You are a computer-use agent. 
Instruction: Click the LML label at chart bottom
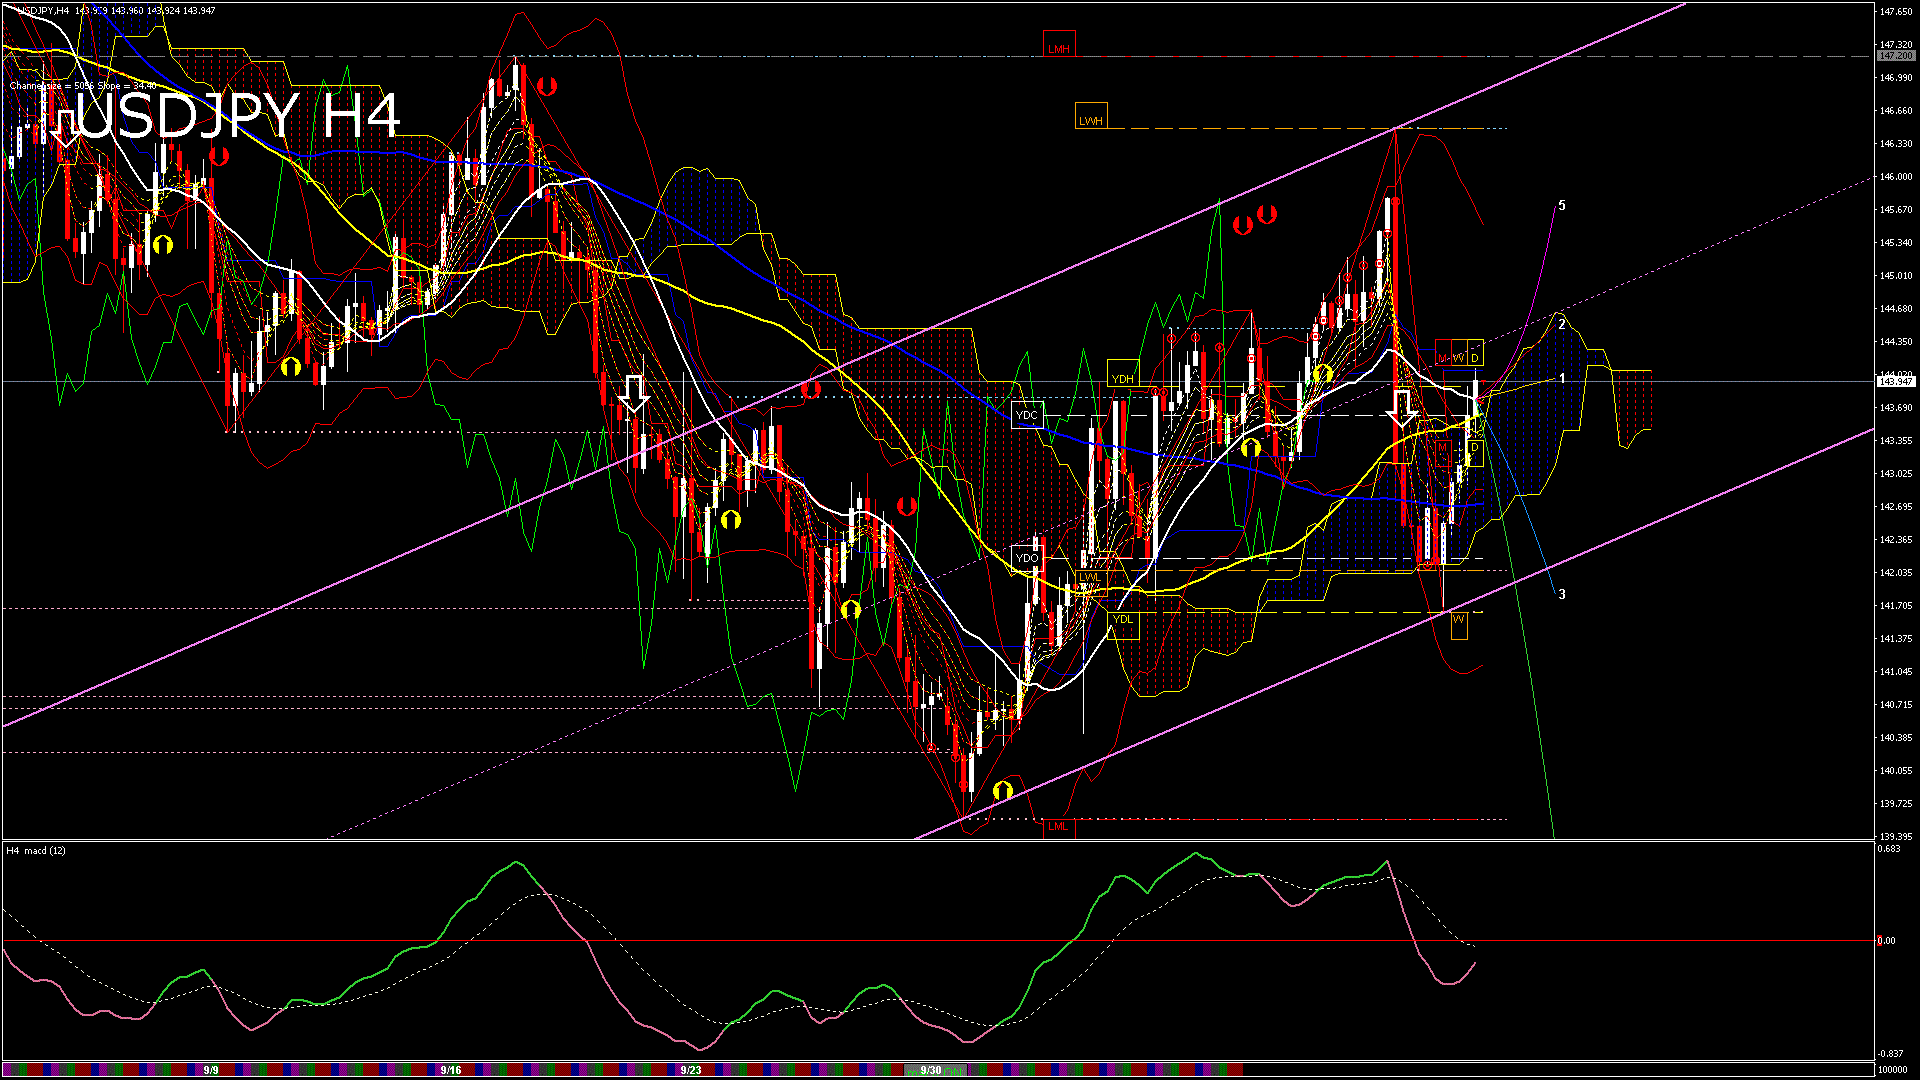(1058, 826)
